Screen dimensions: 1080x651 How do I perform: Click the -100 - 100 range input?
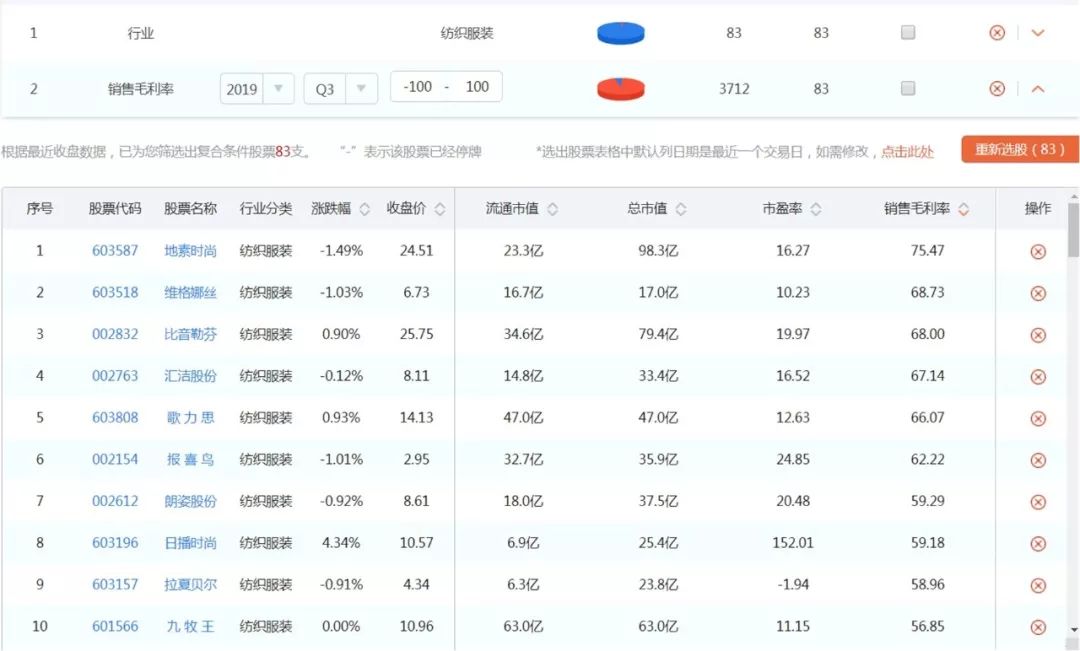pyautogui.click(x=446, y=87)
